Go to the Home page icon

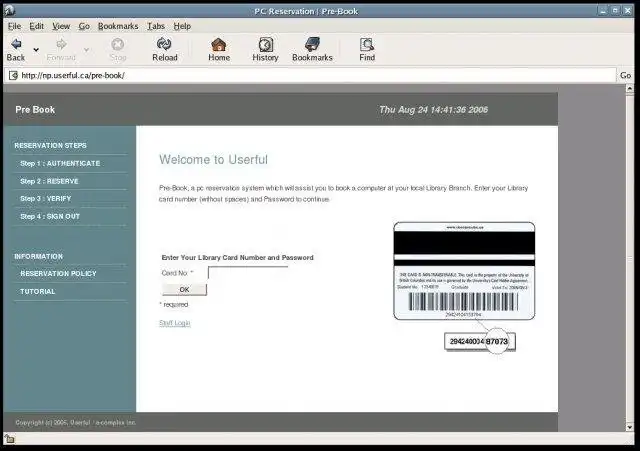pos(219,44)
